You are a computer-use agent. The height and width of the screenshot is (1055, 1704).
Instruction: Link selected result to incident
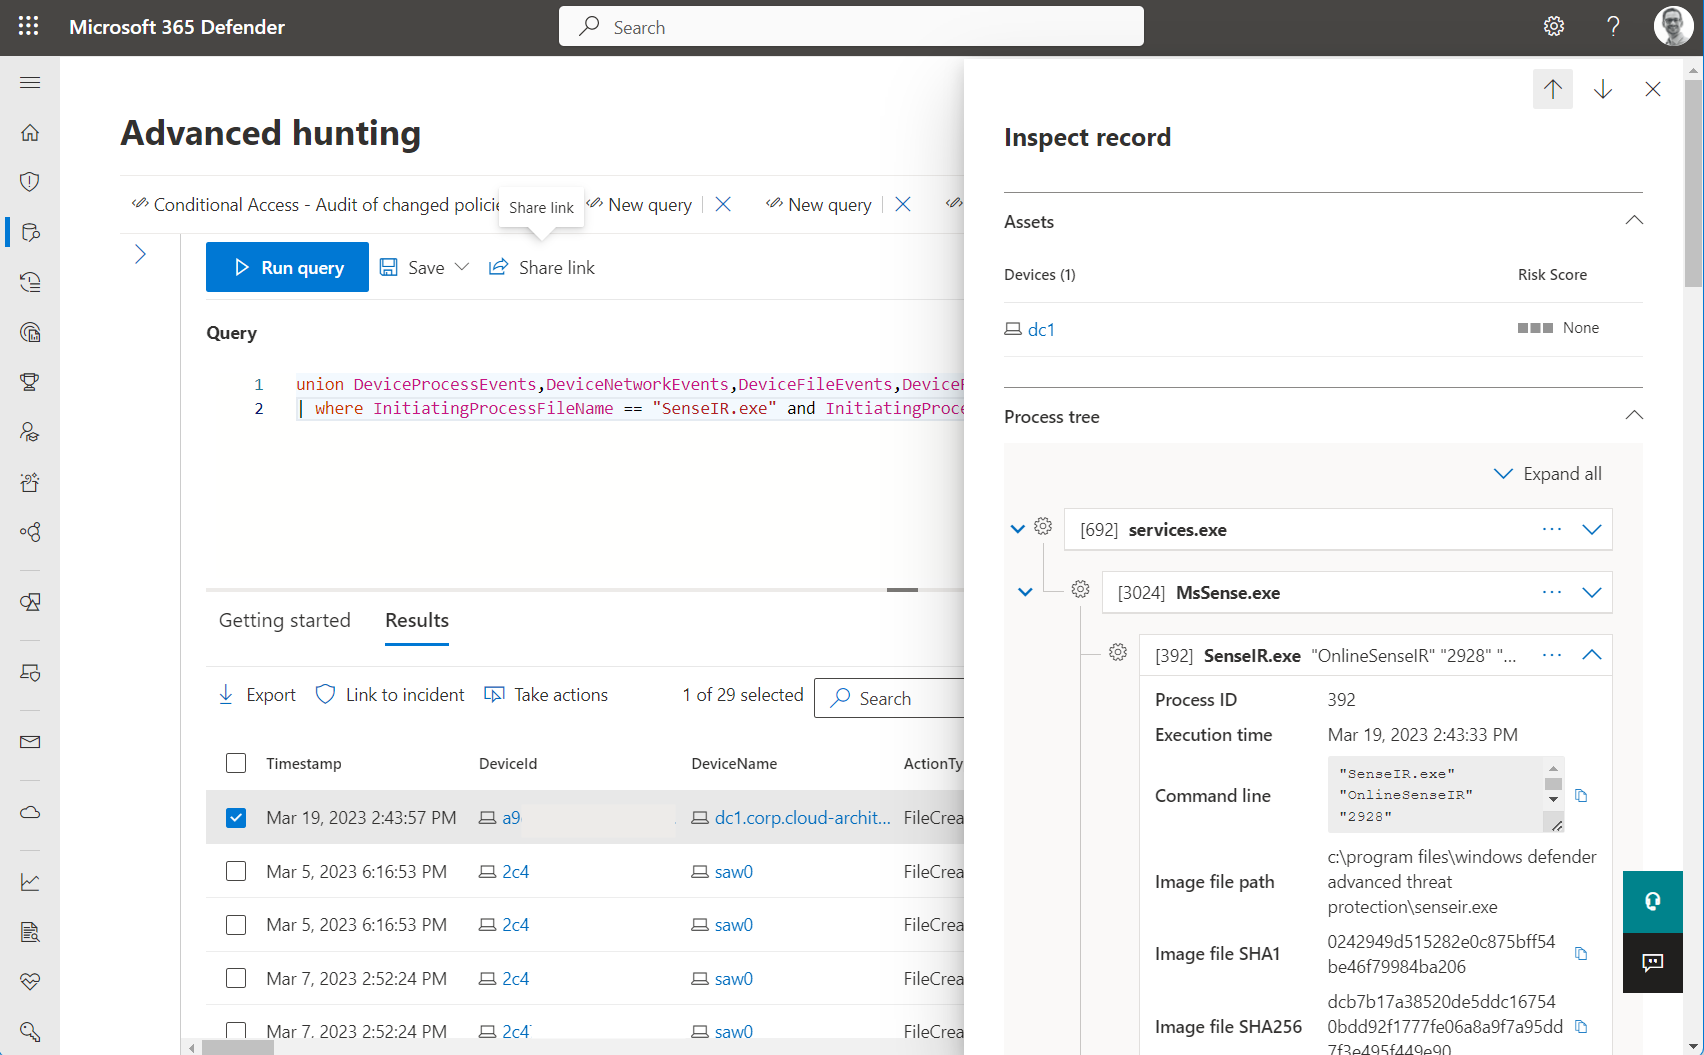[x=390, y=695]
